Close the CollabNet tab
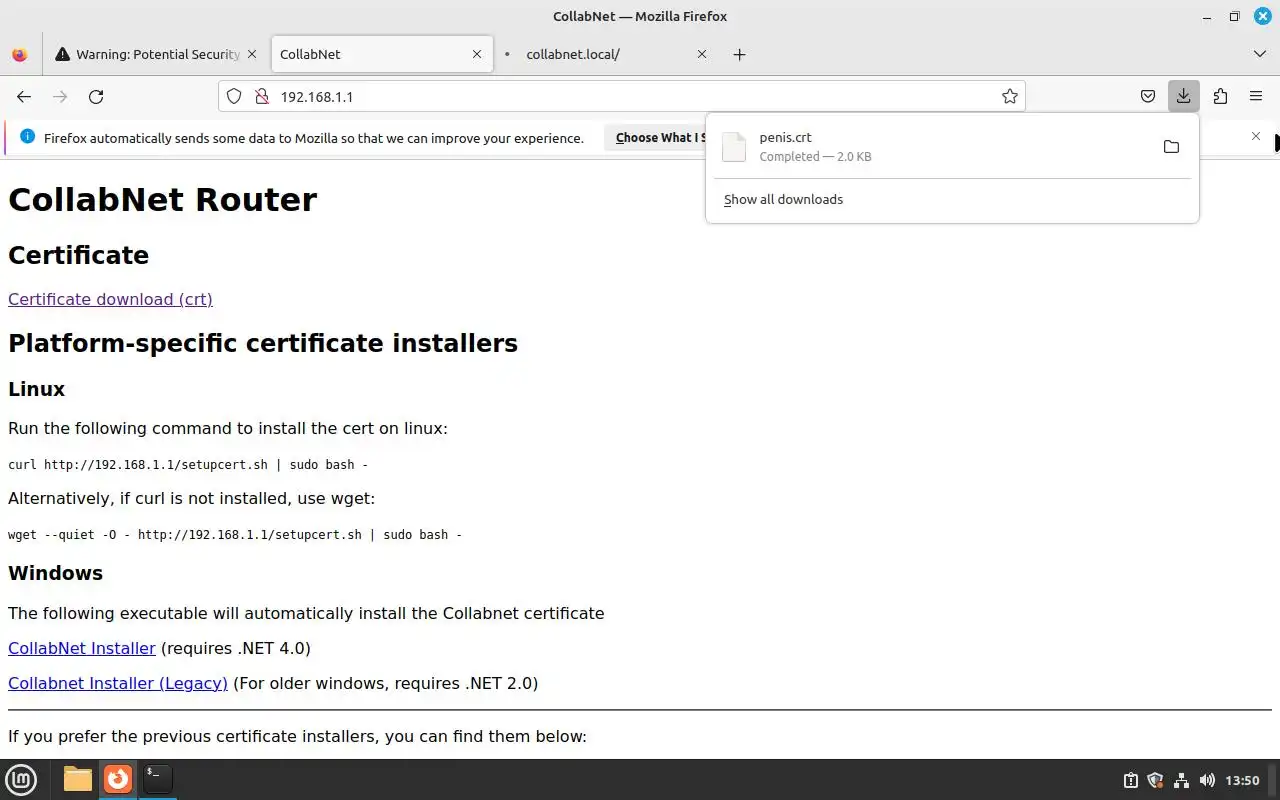1280x800 pixels. tap(478, 54)
